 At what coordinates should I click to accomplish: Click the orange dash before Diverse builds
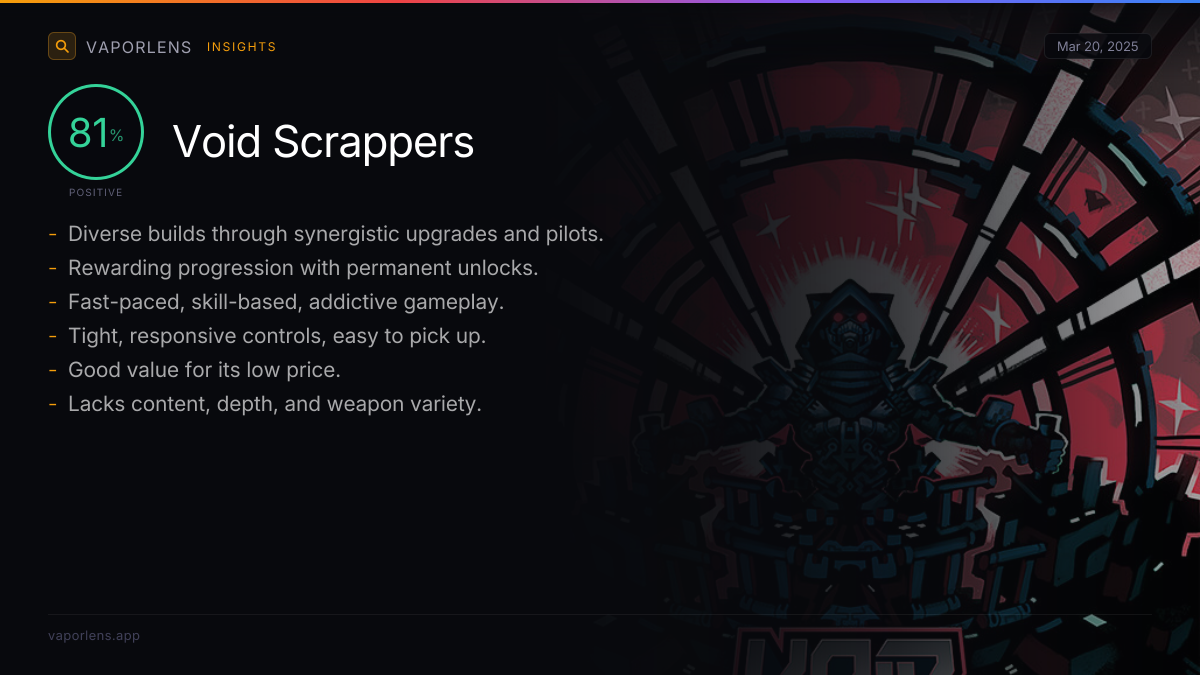52,235
